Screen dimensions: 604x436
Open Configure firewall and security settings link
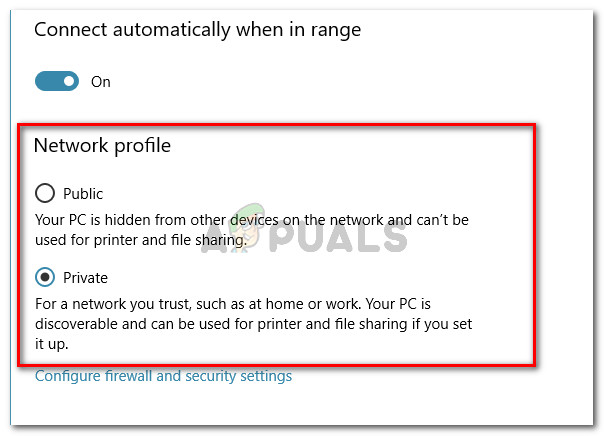click(x=163, y=376)
